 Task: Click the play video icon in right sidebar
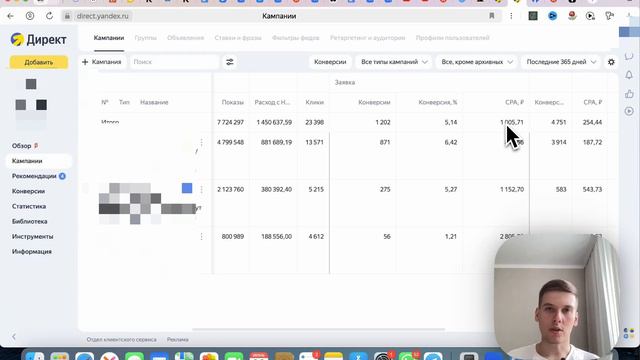629,111
